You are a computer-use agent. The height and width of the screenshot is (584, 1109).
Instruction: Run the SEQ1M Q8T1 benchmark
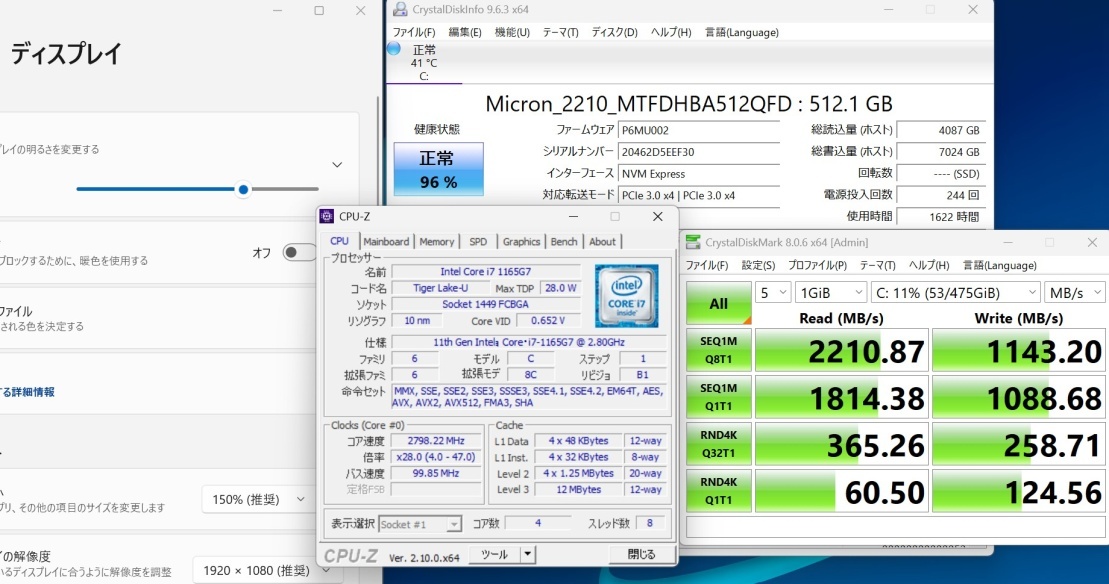point(718,352)
